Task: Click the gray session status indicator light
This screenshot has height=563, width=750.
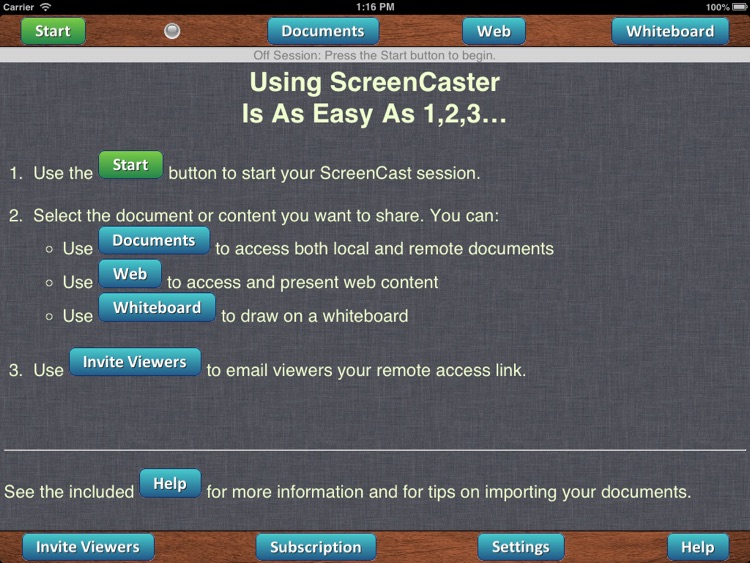Action: (172, 31)
